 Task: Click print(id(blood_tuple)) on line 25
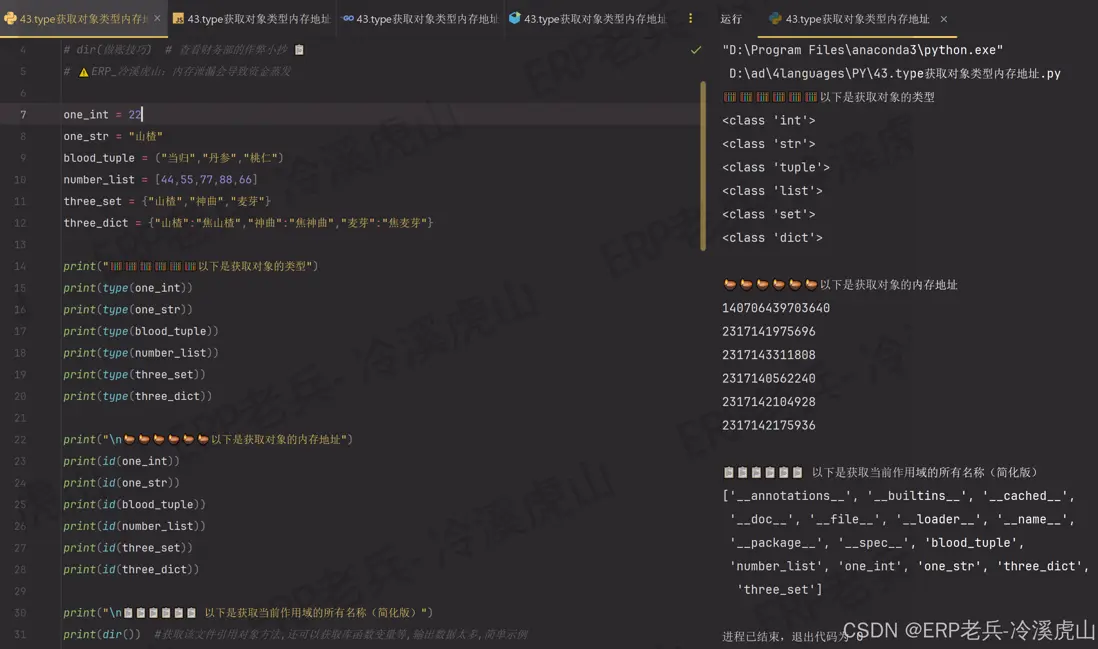coord(134,505)
